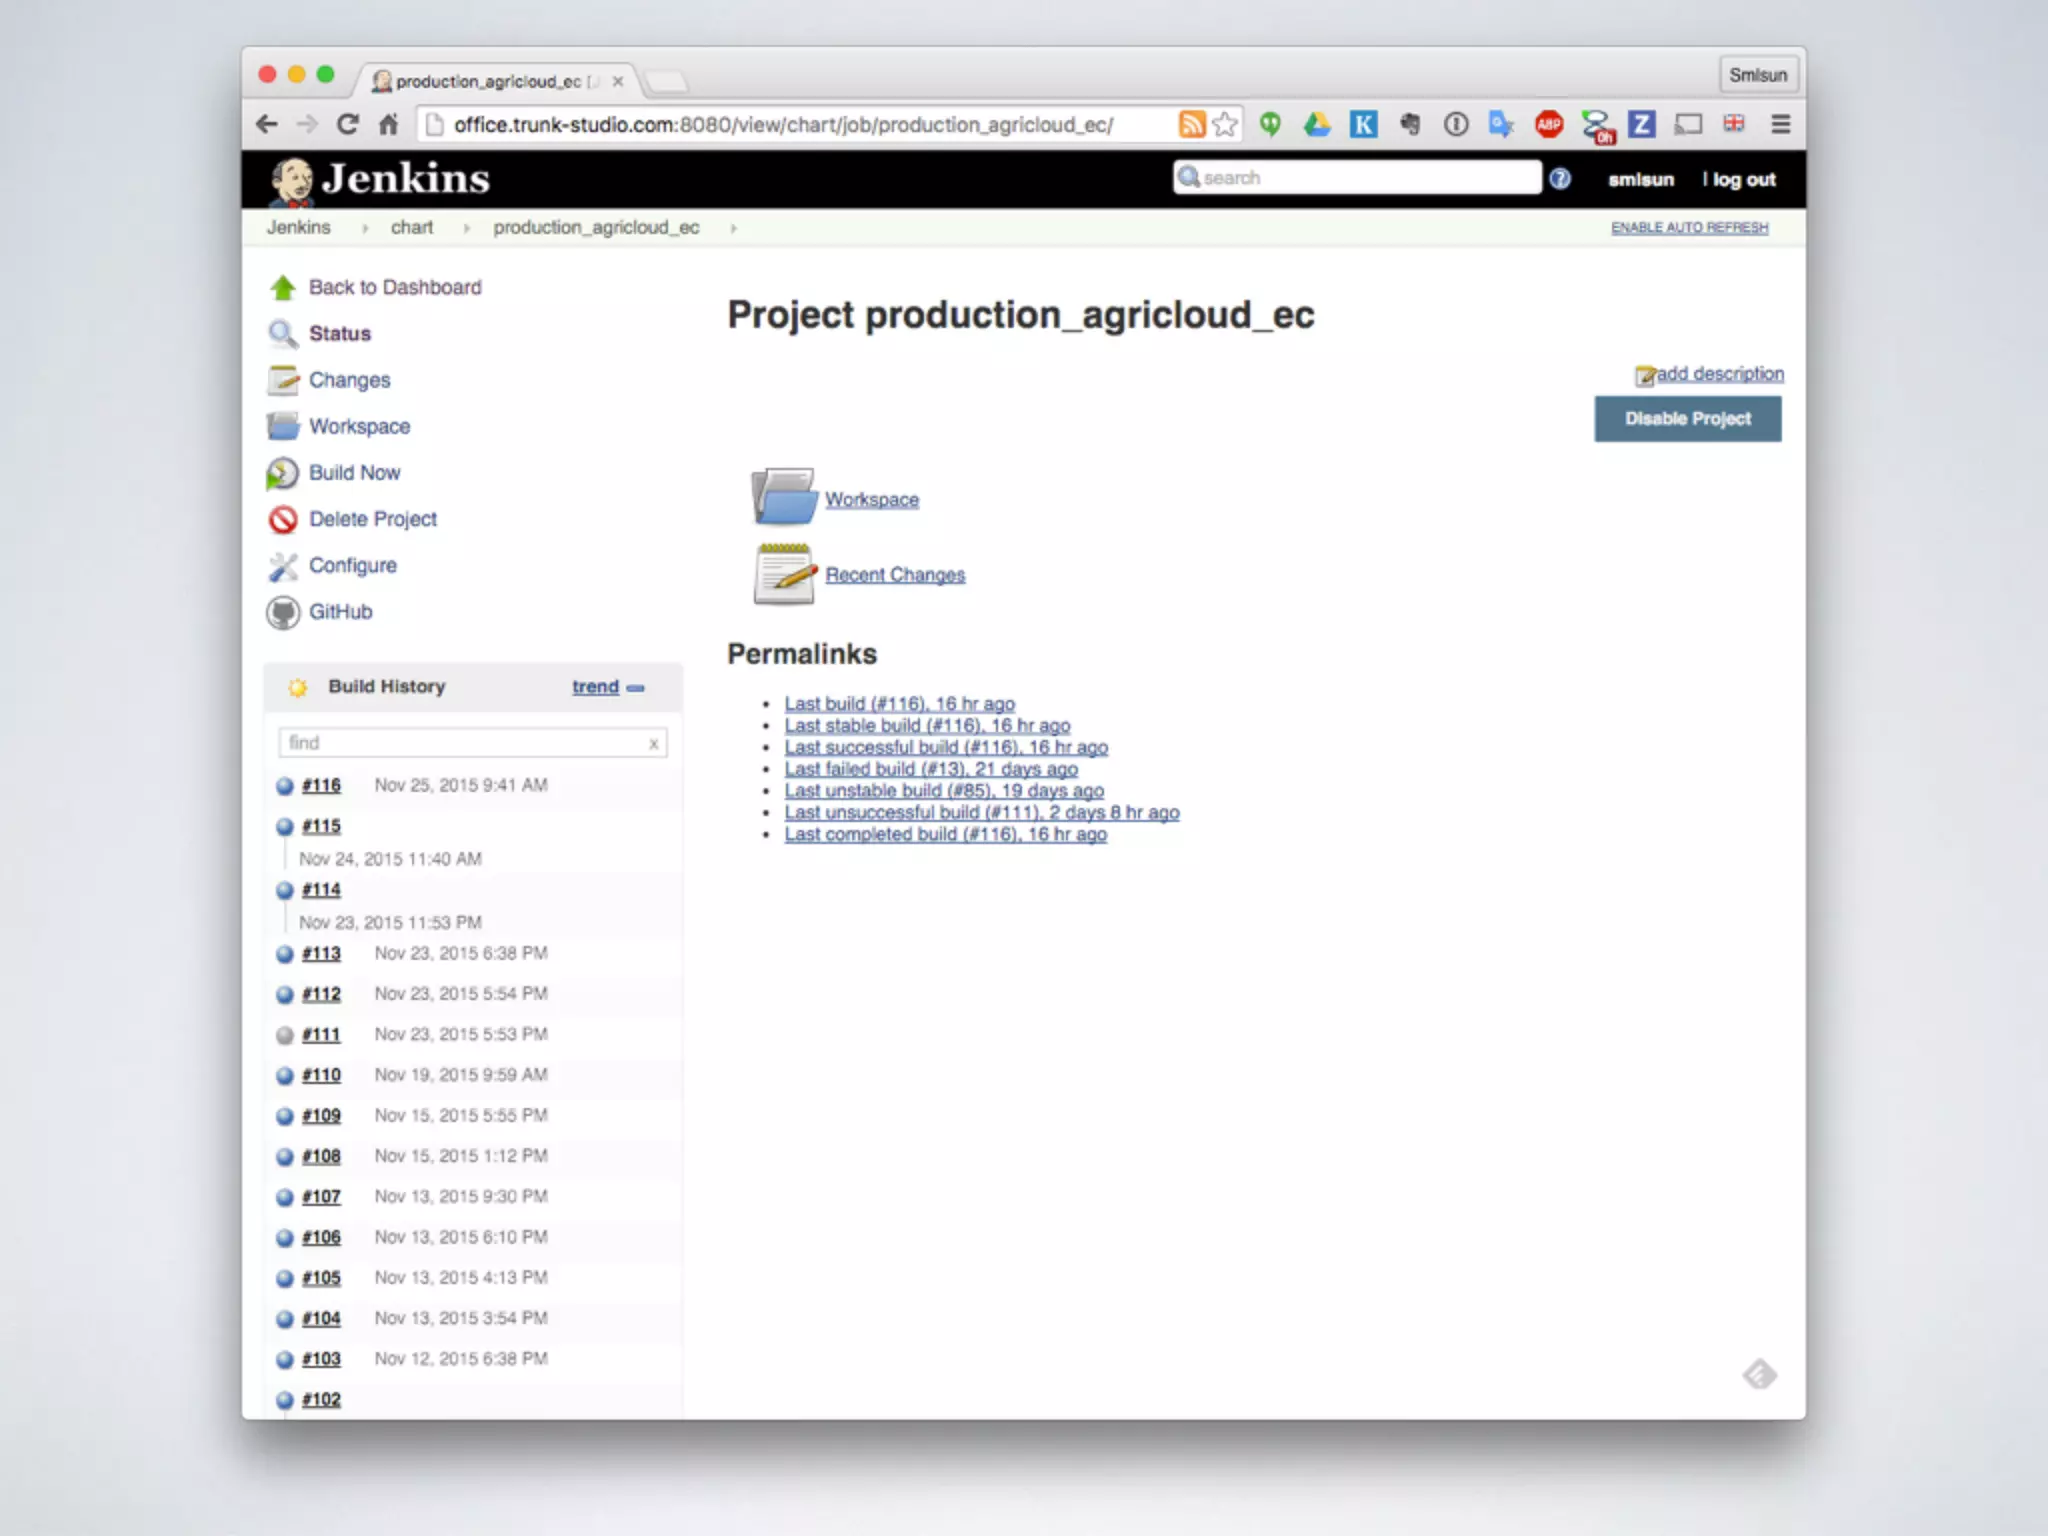
Task: Click the Jenkins butler logo
Action: coord(292,180)
